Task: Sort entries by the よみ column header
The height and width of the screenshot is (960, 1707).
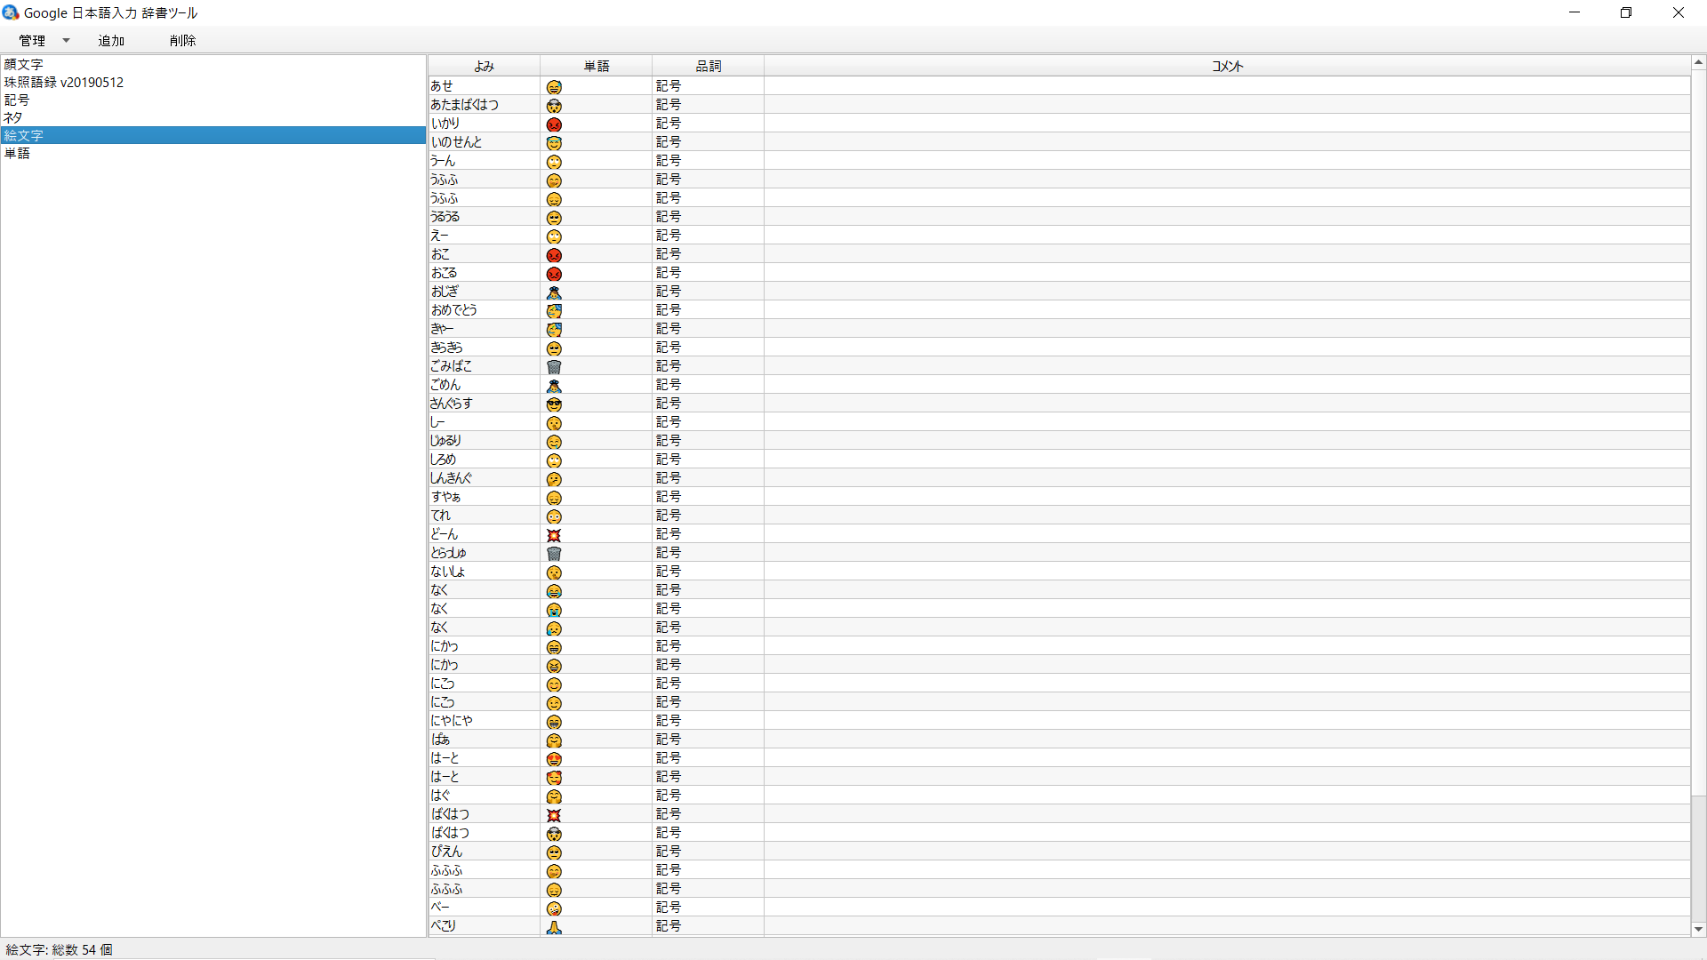Action: click(484, 66)
